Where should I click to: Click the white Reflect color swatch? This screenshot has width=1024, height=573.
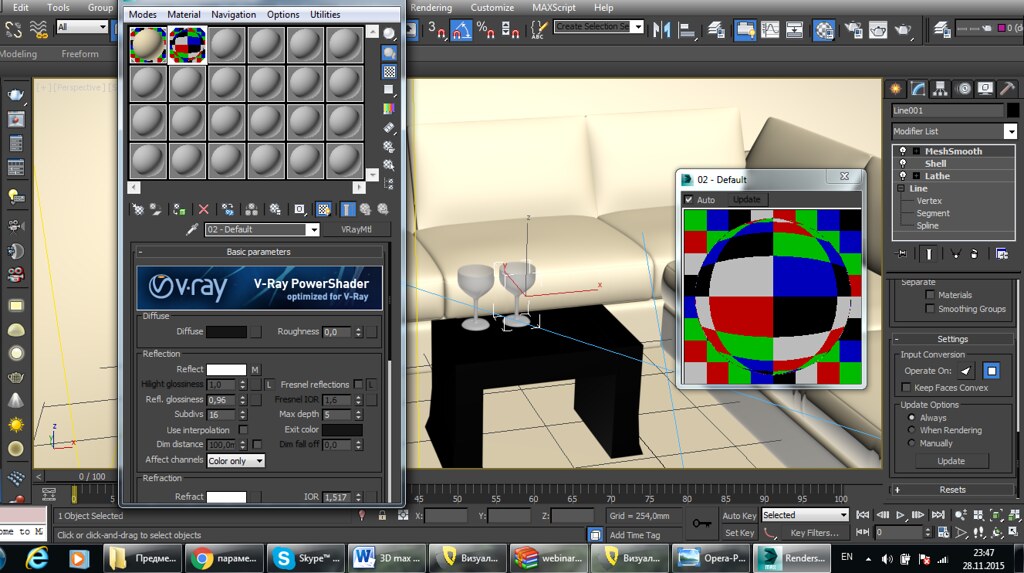tap(226, 370)
